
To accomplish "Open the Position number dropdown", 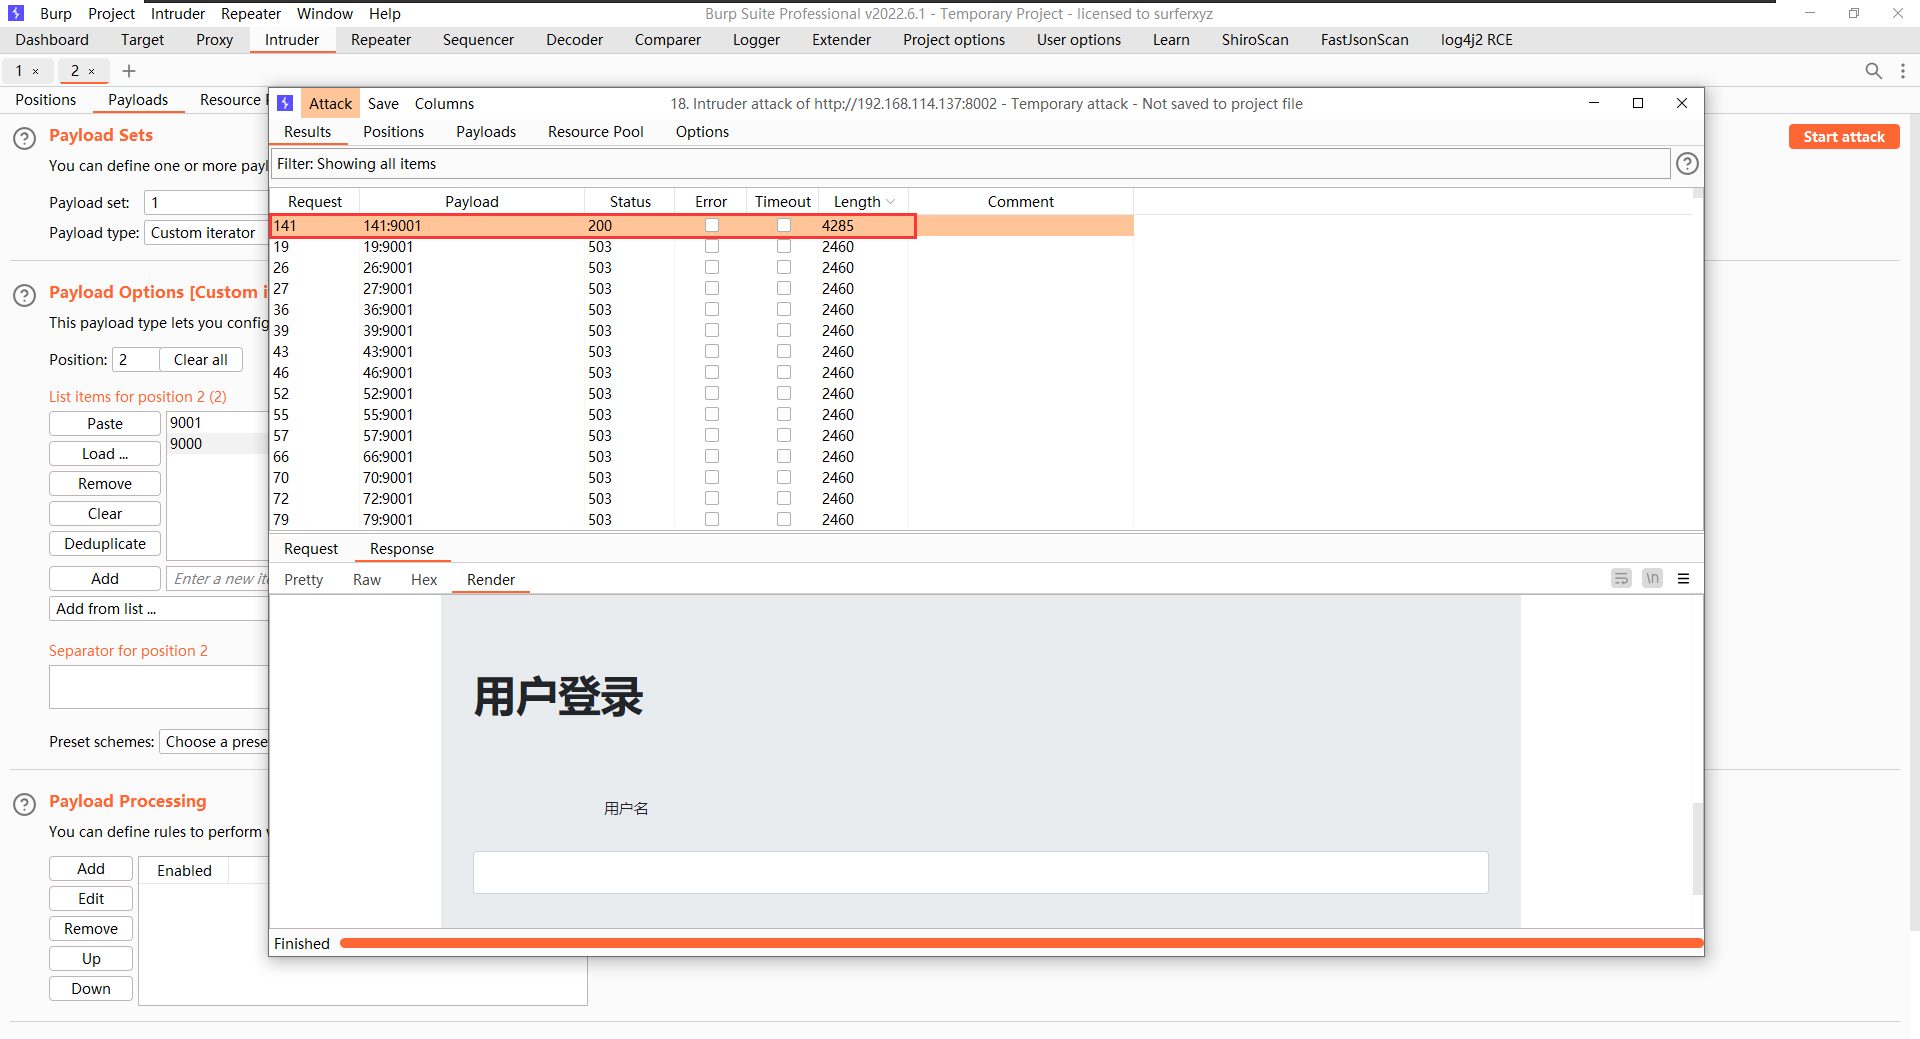I will 135,360.
